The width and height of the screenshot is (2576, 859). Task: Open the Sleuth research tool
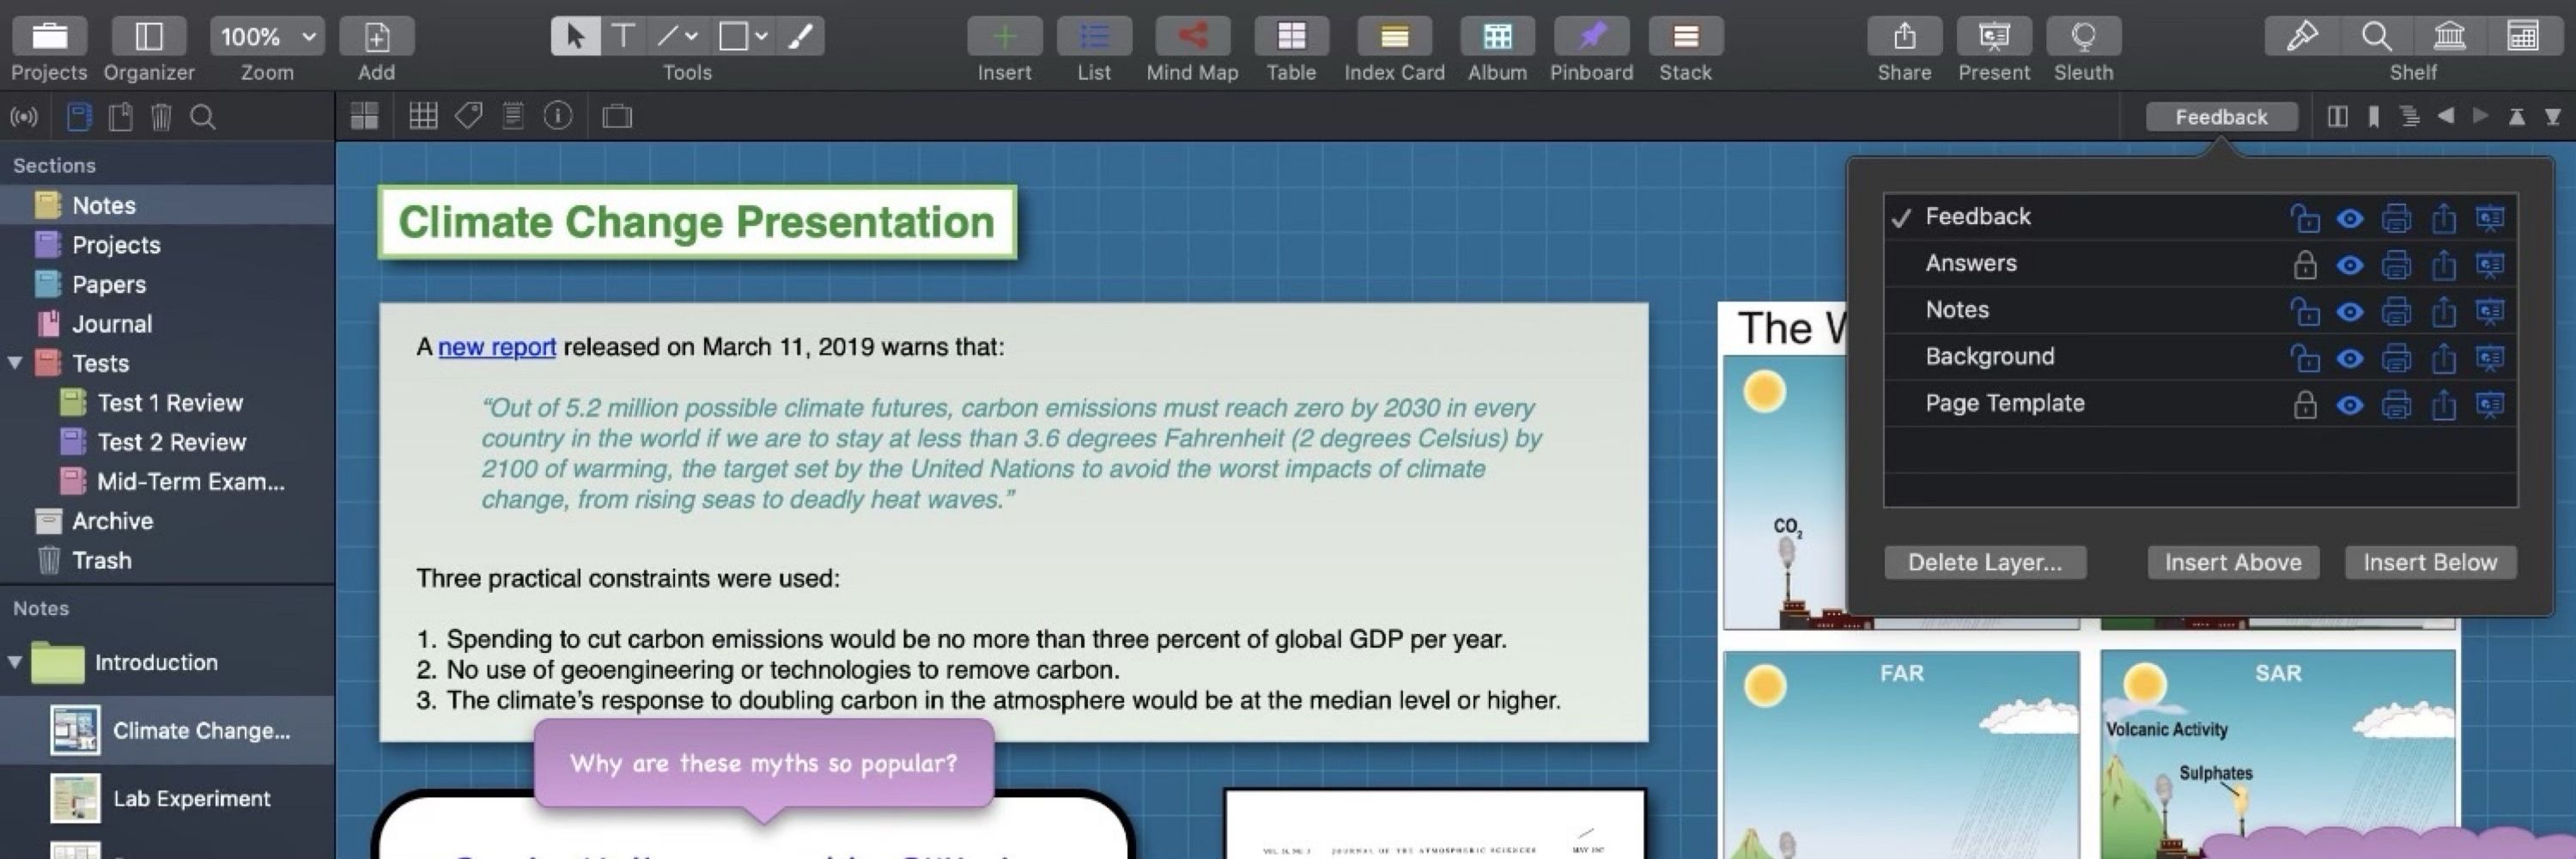click(2083, 37)
